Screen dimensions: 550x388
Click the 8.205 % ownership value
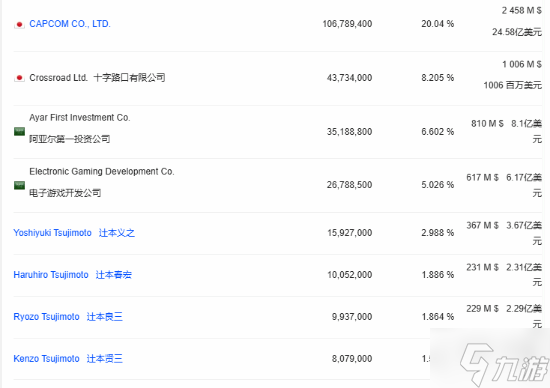[x=438, y=78]
